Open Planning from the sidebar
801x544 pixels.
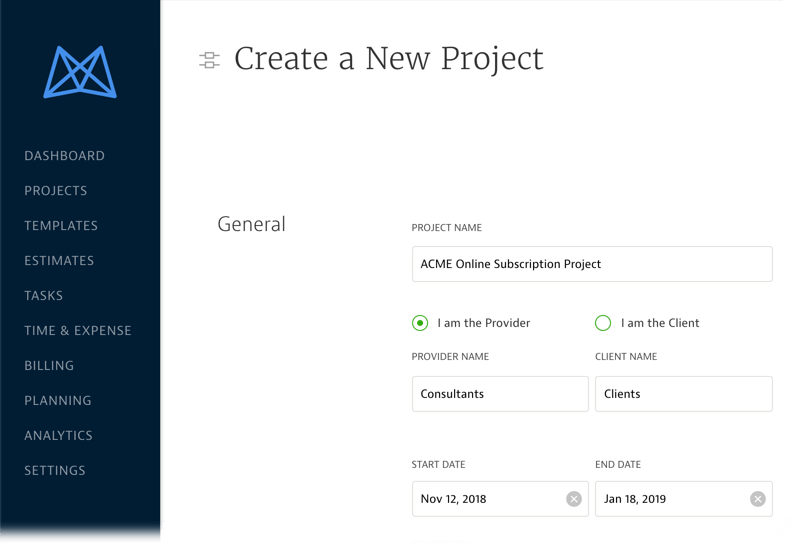pyautogui.click(x=58, y=401)
